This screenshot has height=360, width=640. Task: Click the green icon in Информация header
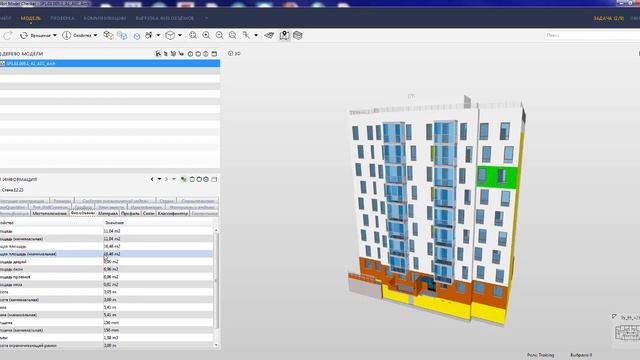point(184,179)
